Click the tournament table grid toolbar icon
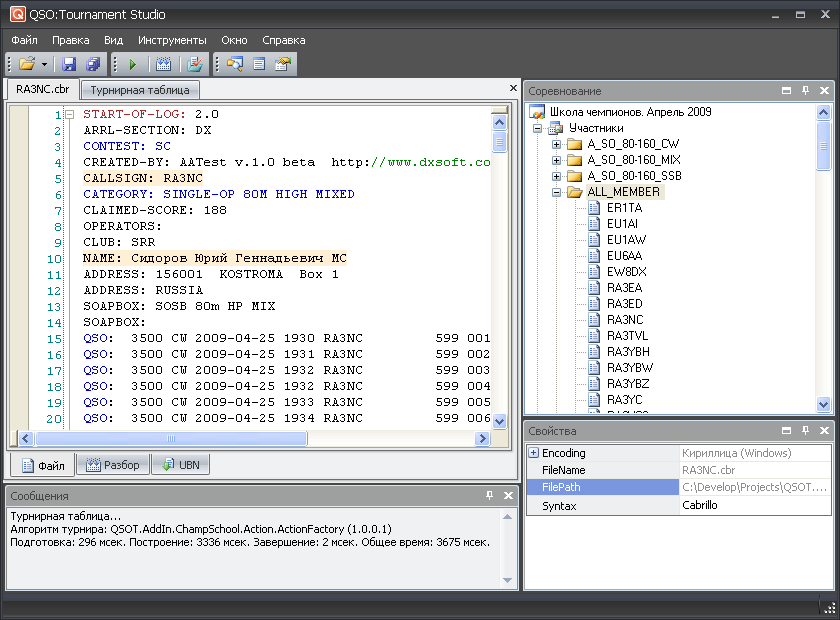 pos(163,64)
